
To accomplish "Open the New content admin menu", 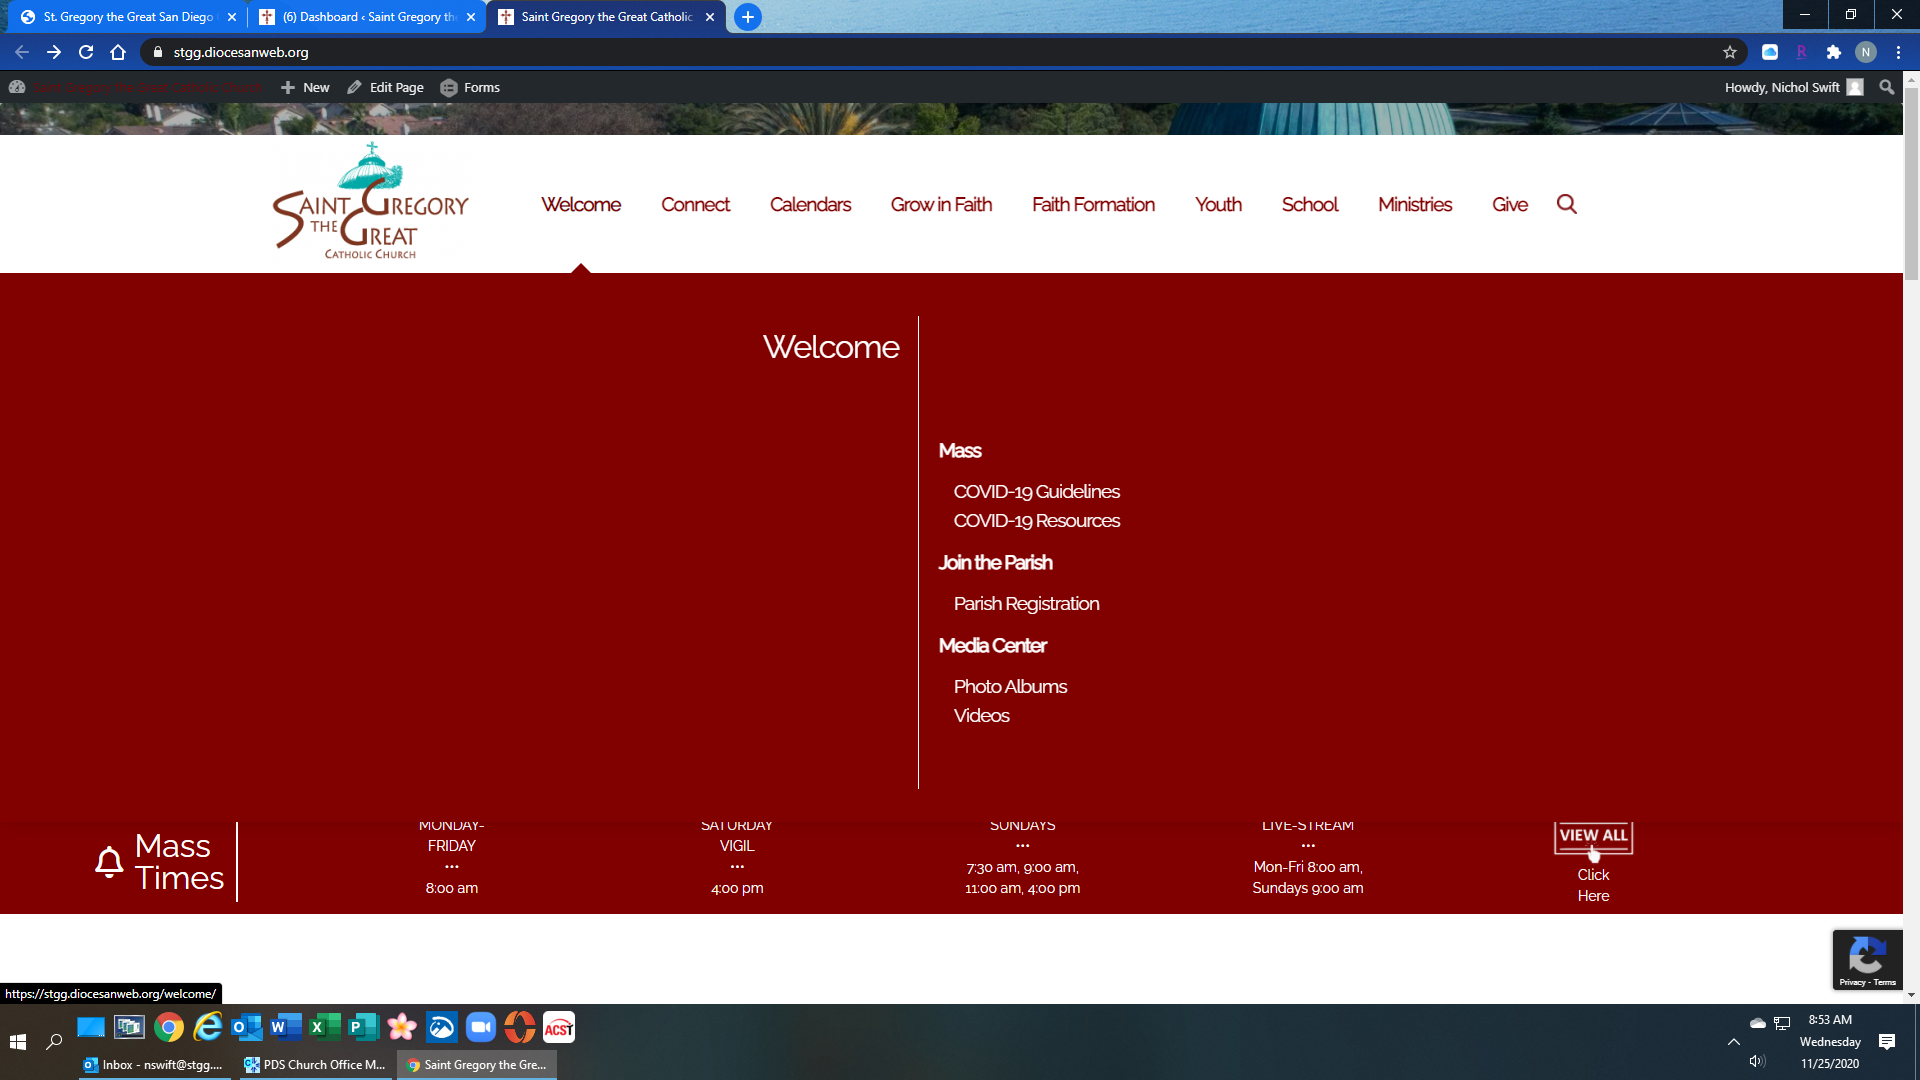I will [306, 87].
